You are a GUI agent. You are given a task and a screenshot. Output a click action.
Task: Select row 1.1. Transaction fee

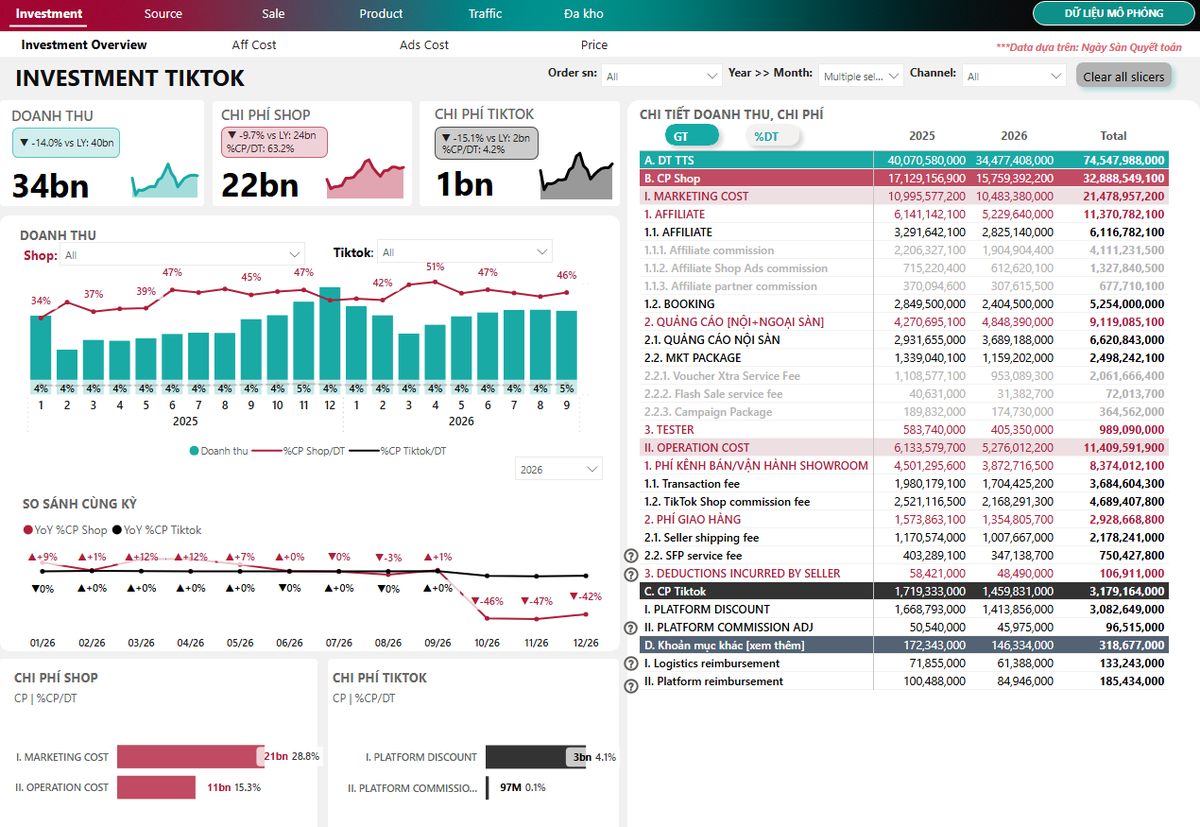tap(903, 484)
